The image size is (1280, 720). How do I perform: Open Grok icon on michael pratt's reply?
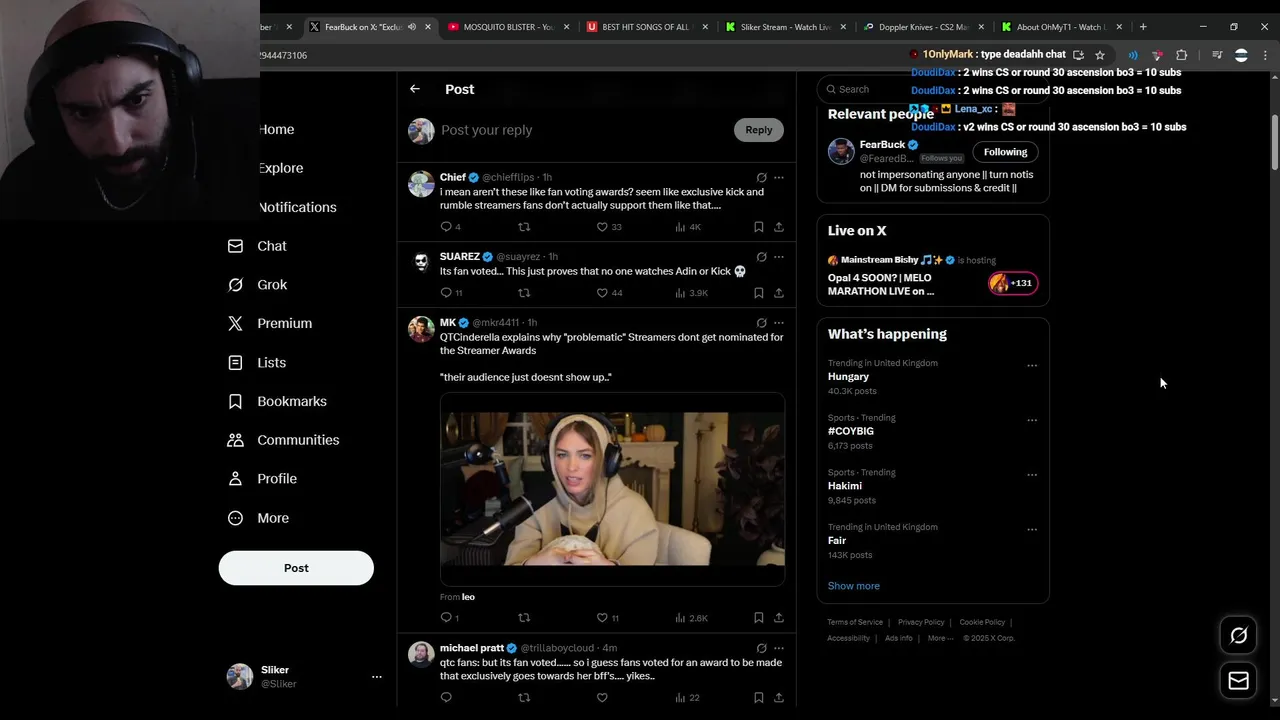point(761,648)
